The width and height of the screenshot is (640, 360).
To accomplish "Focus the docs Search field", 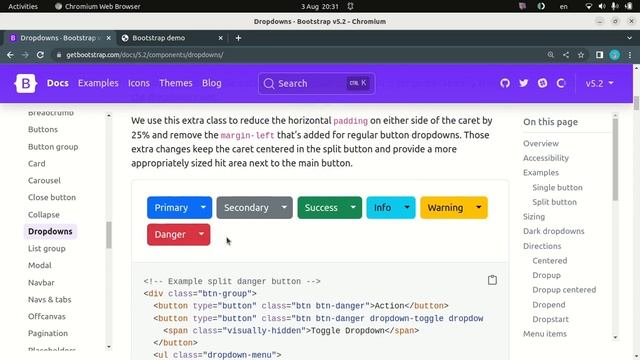I will point(316,83).
